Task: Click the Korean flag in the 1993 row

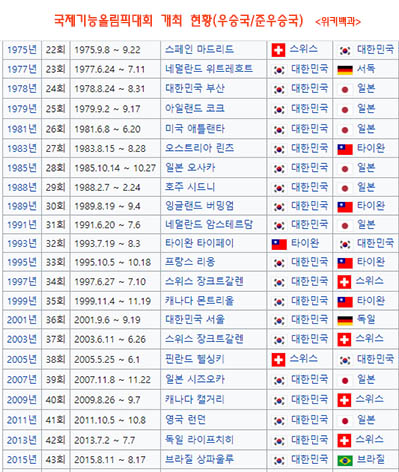Action: (345, 244)
